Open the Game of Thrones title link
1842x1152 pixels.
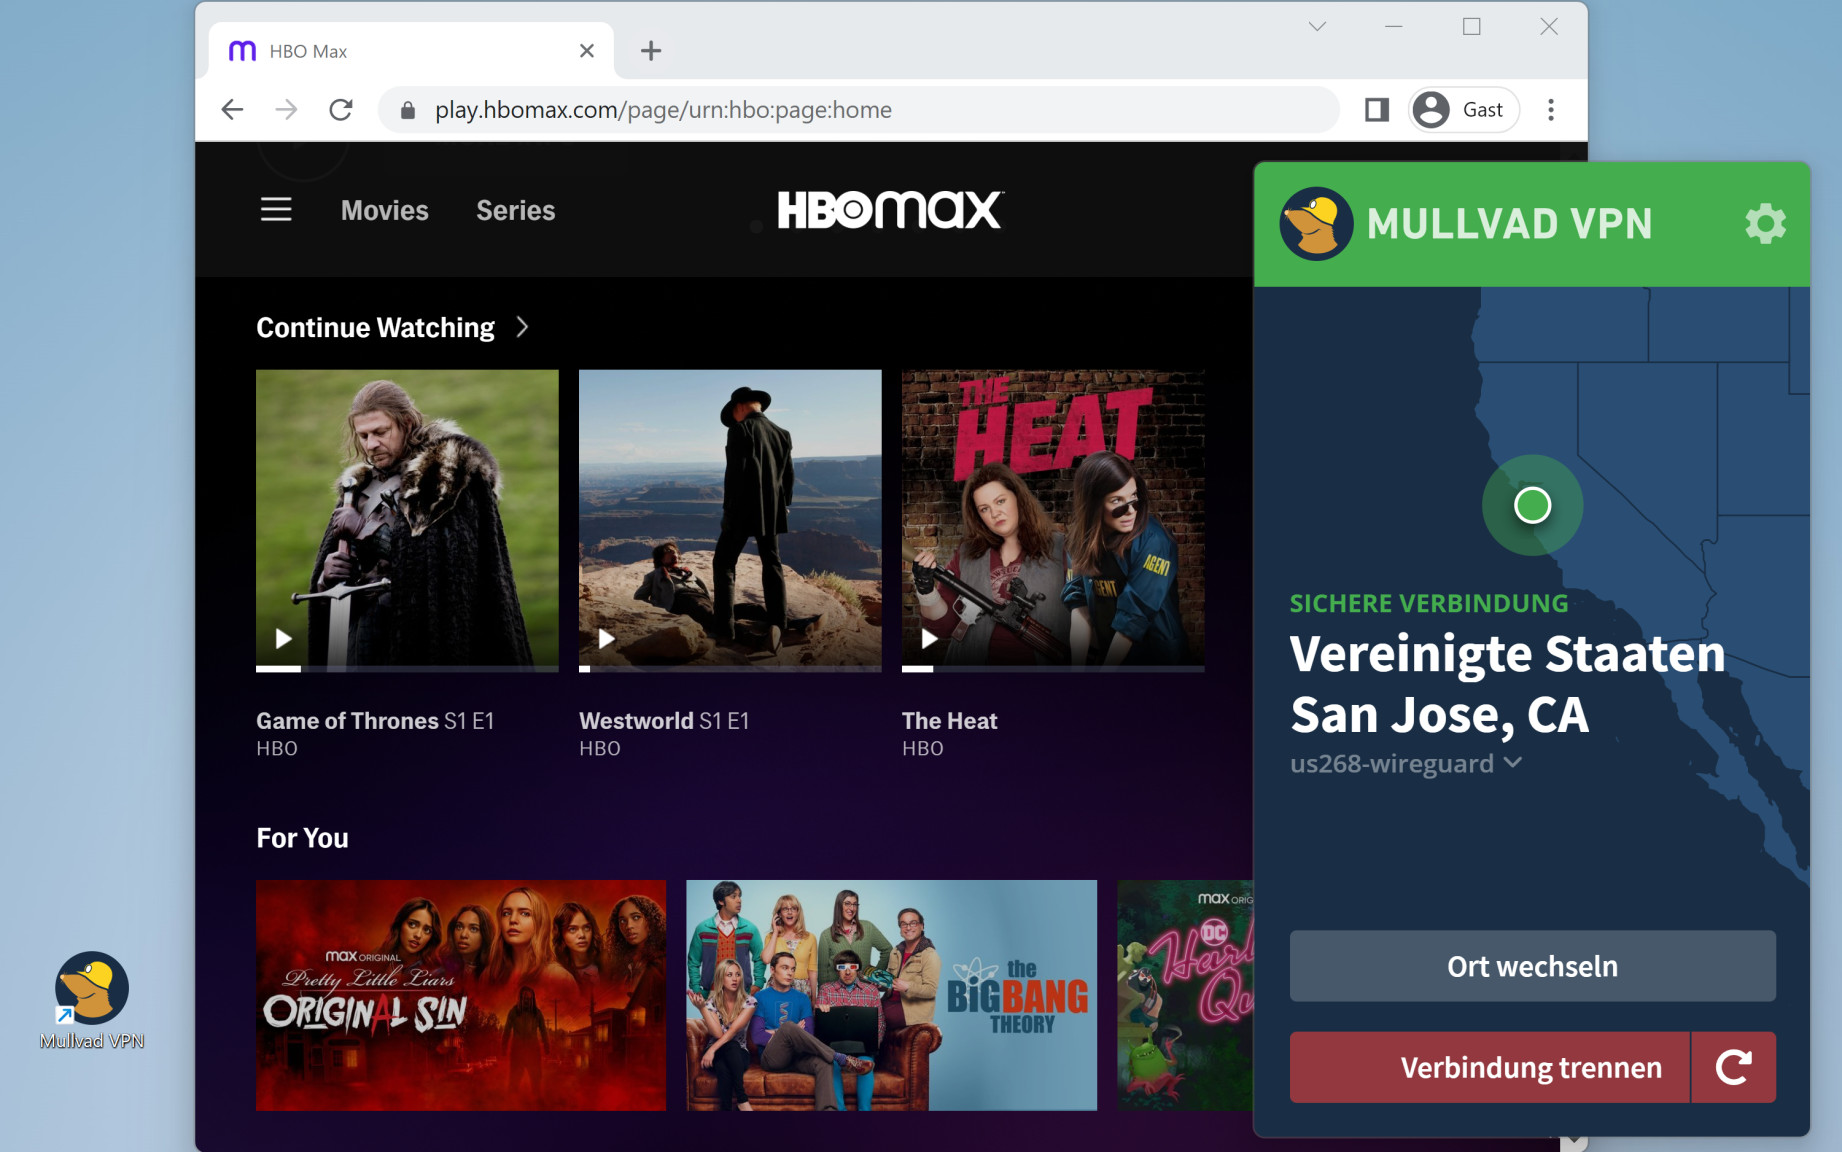347,721
